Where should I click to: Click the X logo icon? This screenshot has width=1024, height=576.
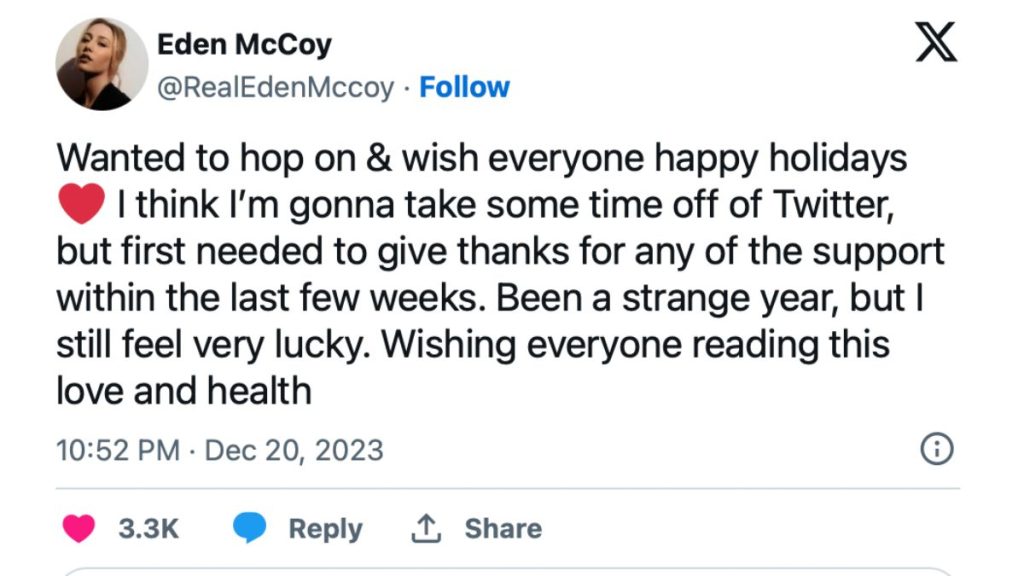tap(936, 44)
